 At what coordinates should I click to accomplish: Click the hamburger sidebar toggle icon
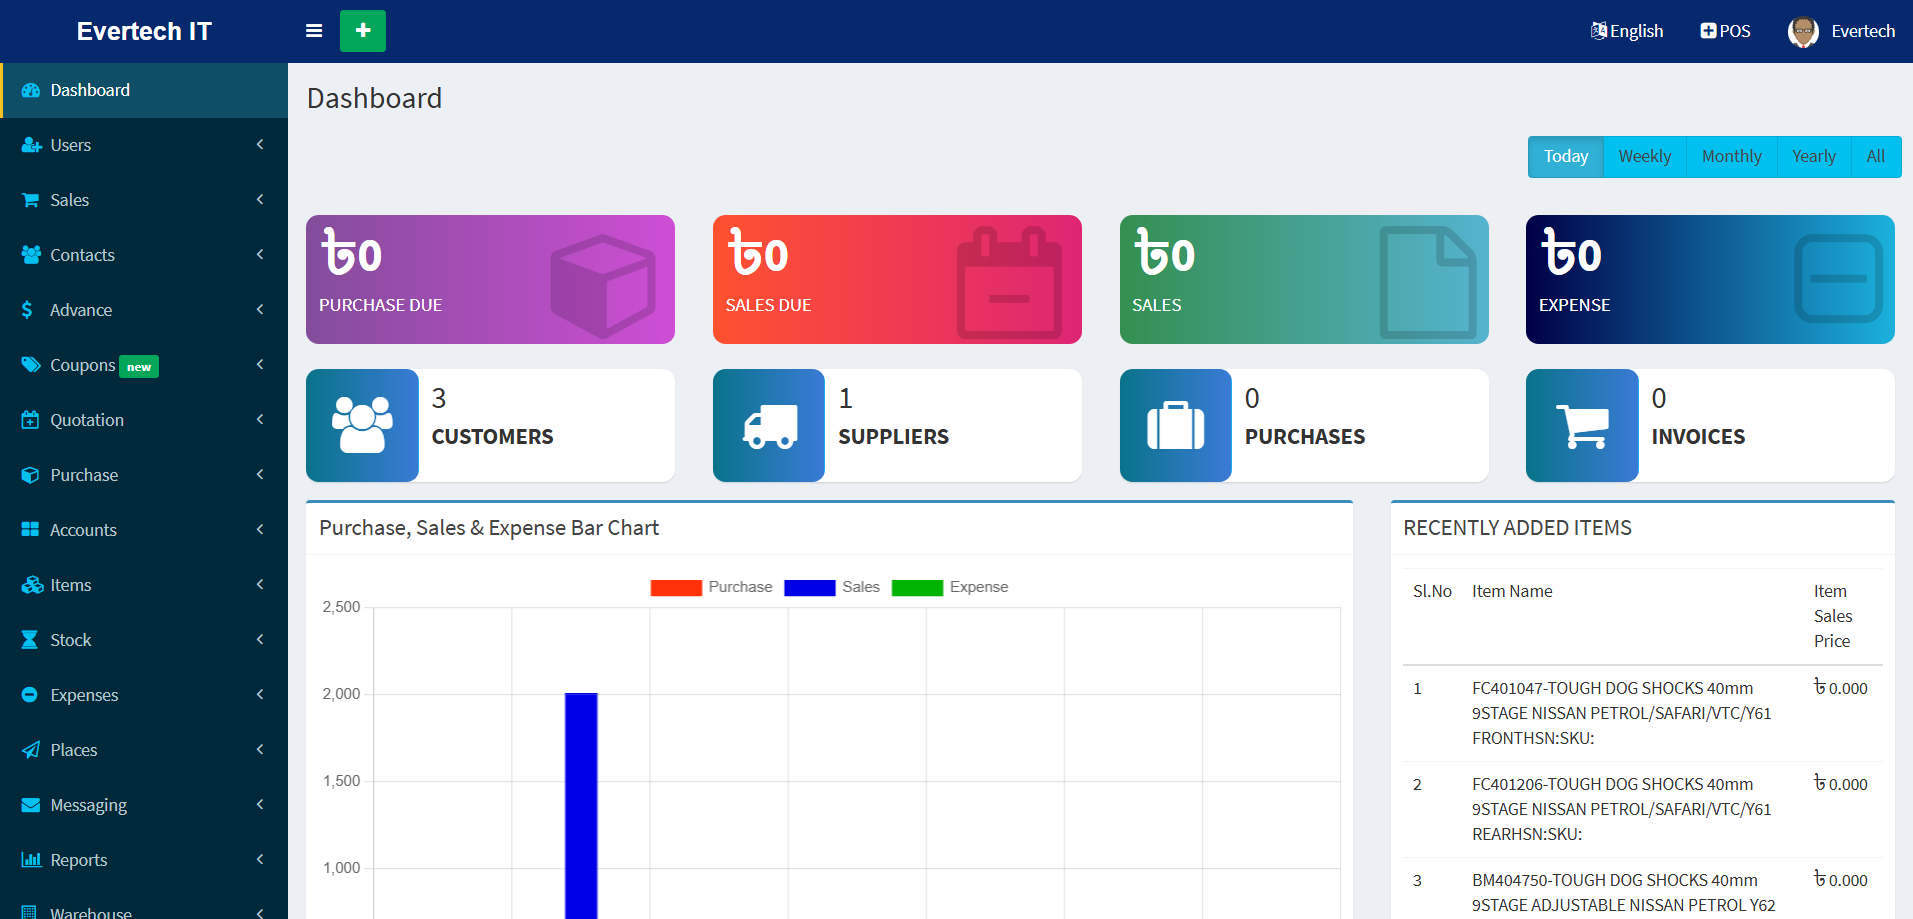point(314,31)
